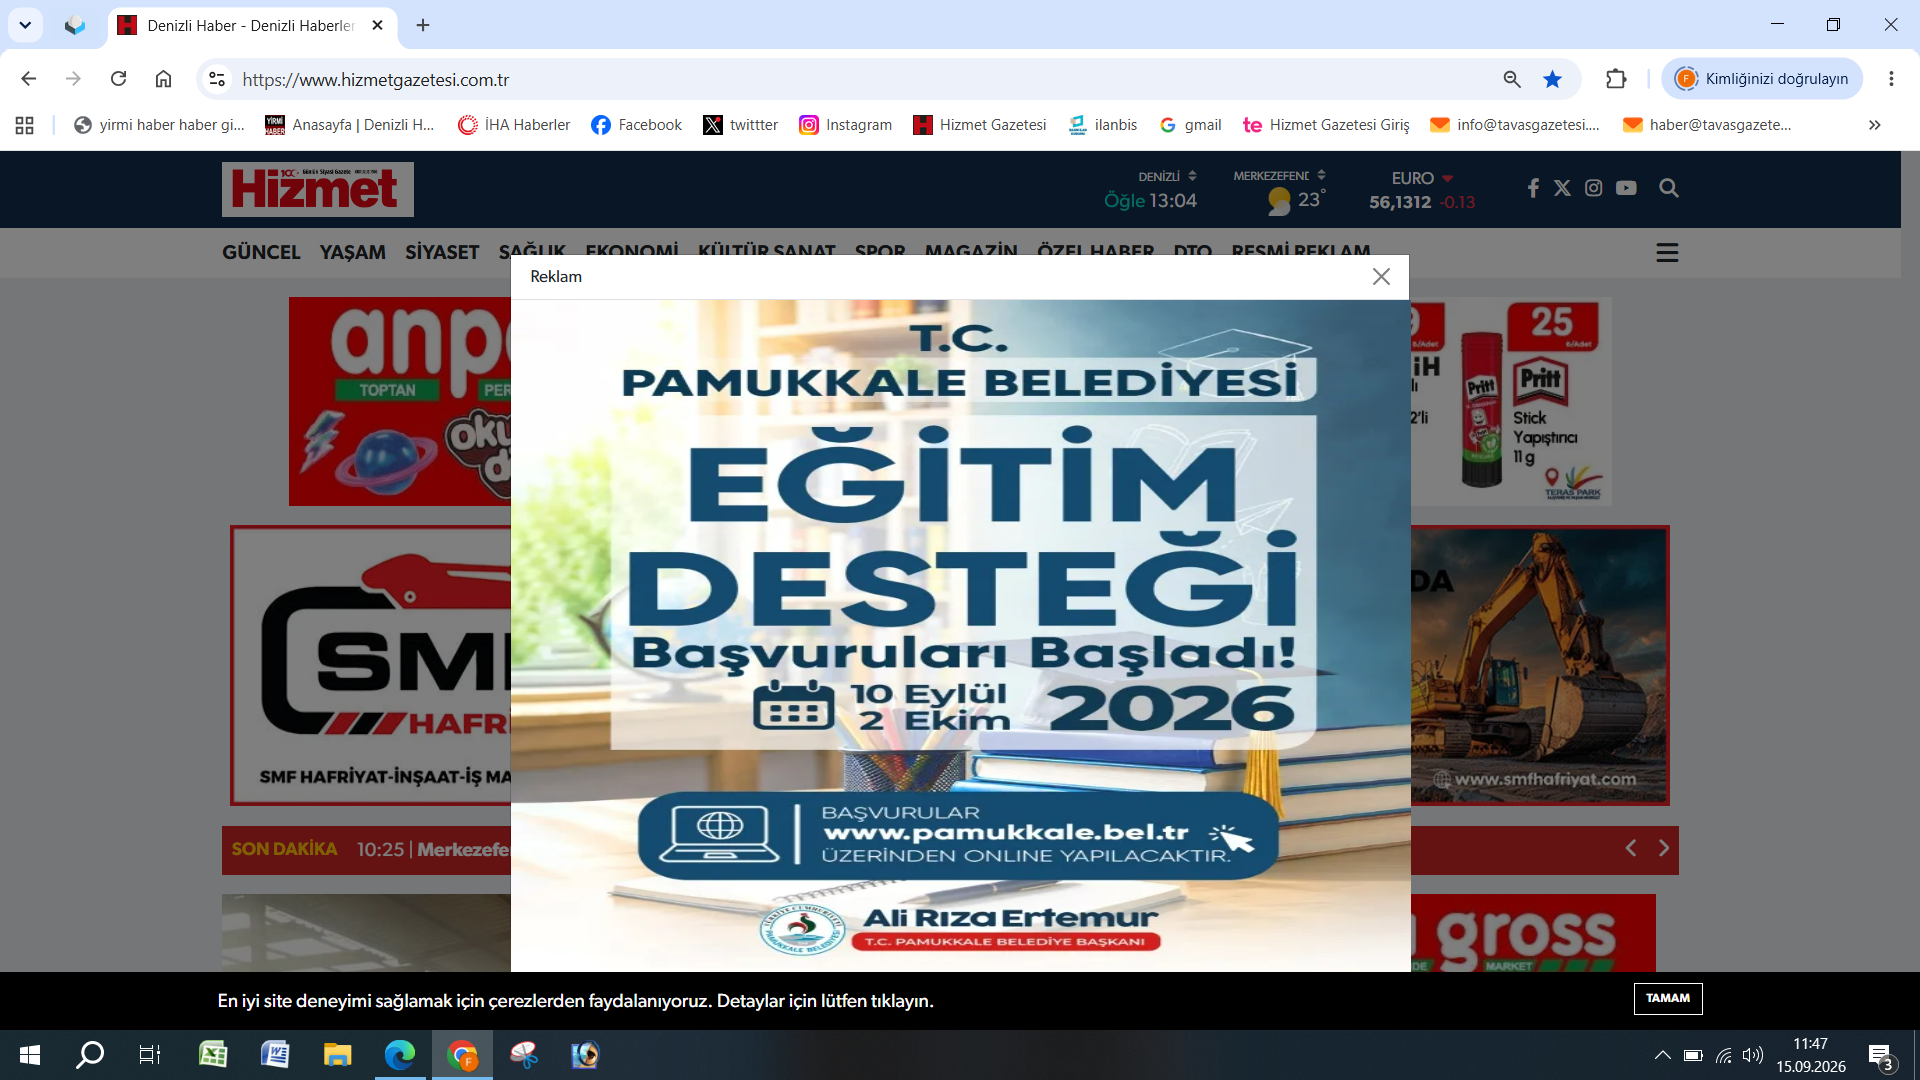Viewport: 1920px width, 1080px height.
Task: Click the address bar URL
Action: [x=376, y=80]
